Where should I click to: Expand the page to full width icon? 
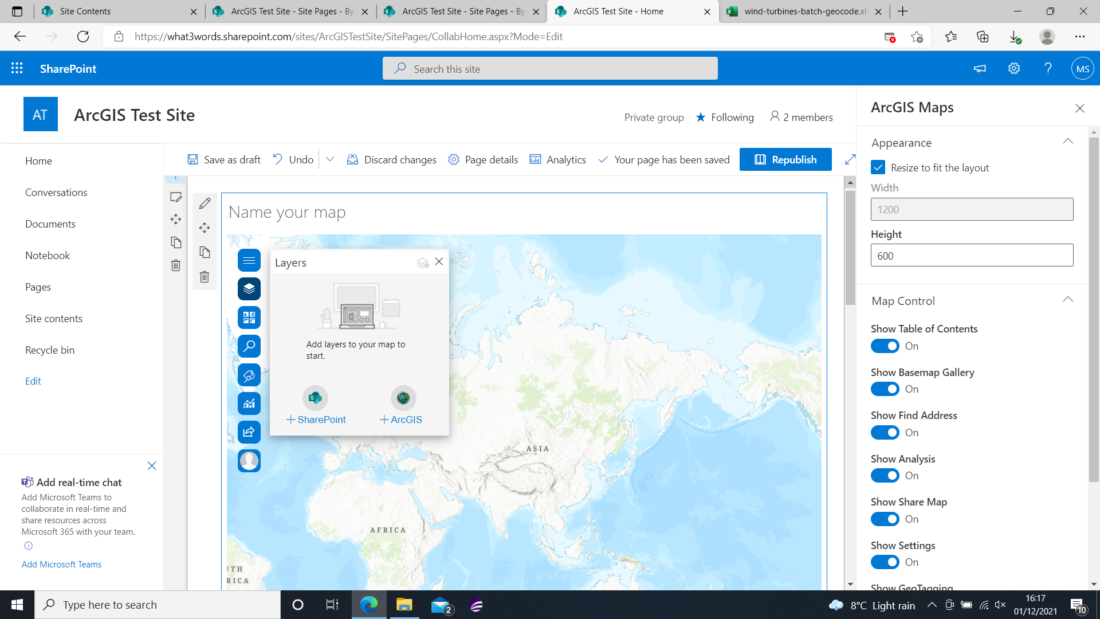(x=850, y=159)
